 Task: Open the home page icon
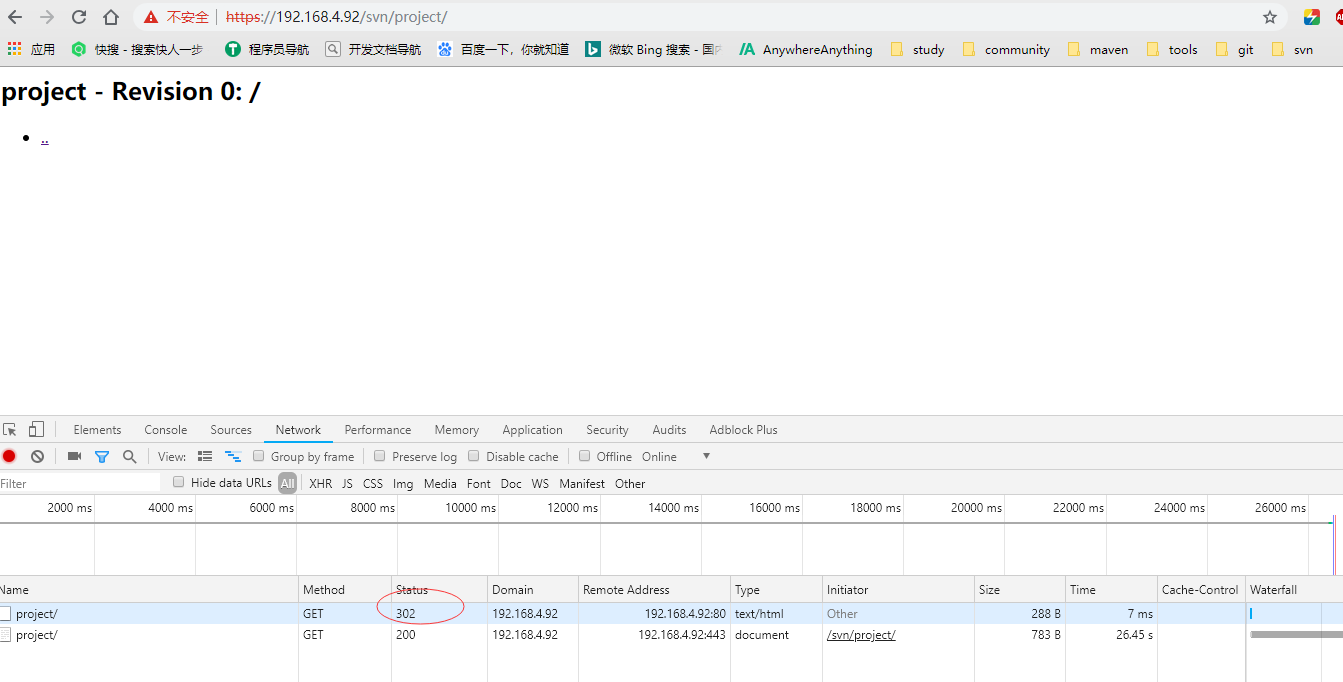(x=111, y=17)
